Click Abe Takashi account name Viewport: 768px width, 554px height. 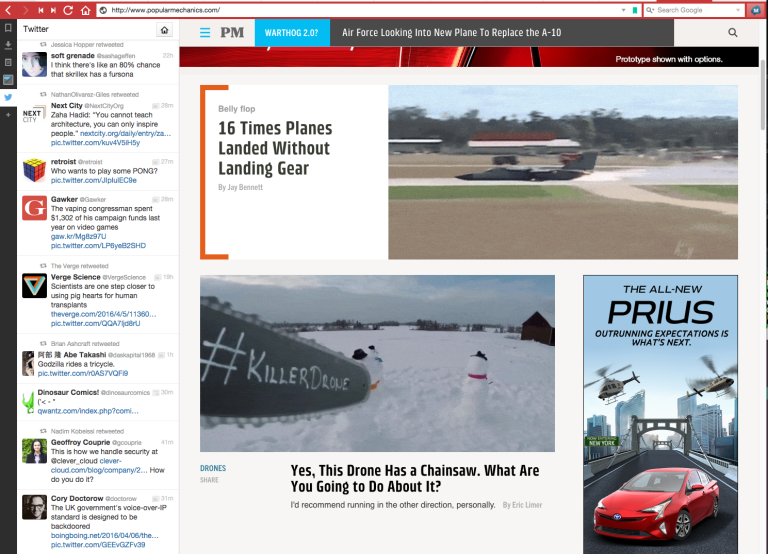[x=72, y=355]
